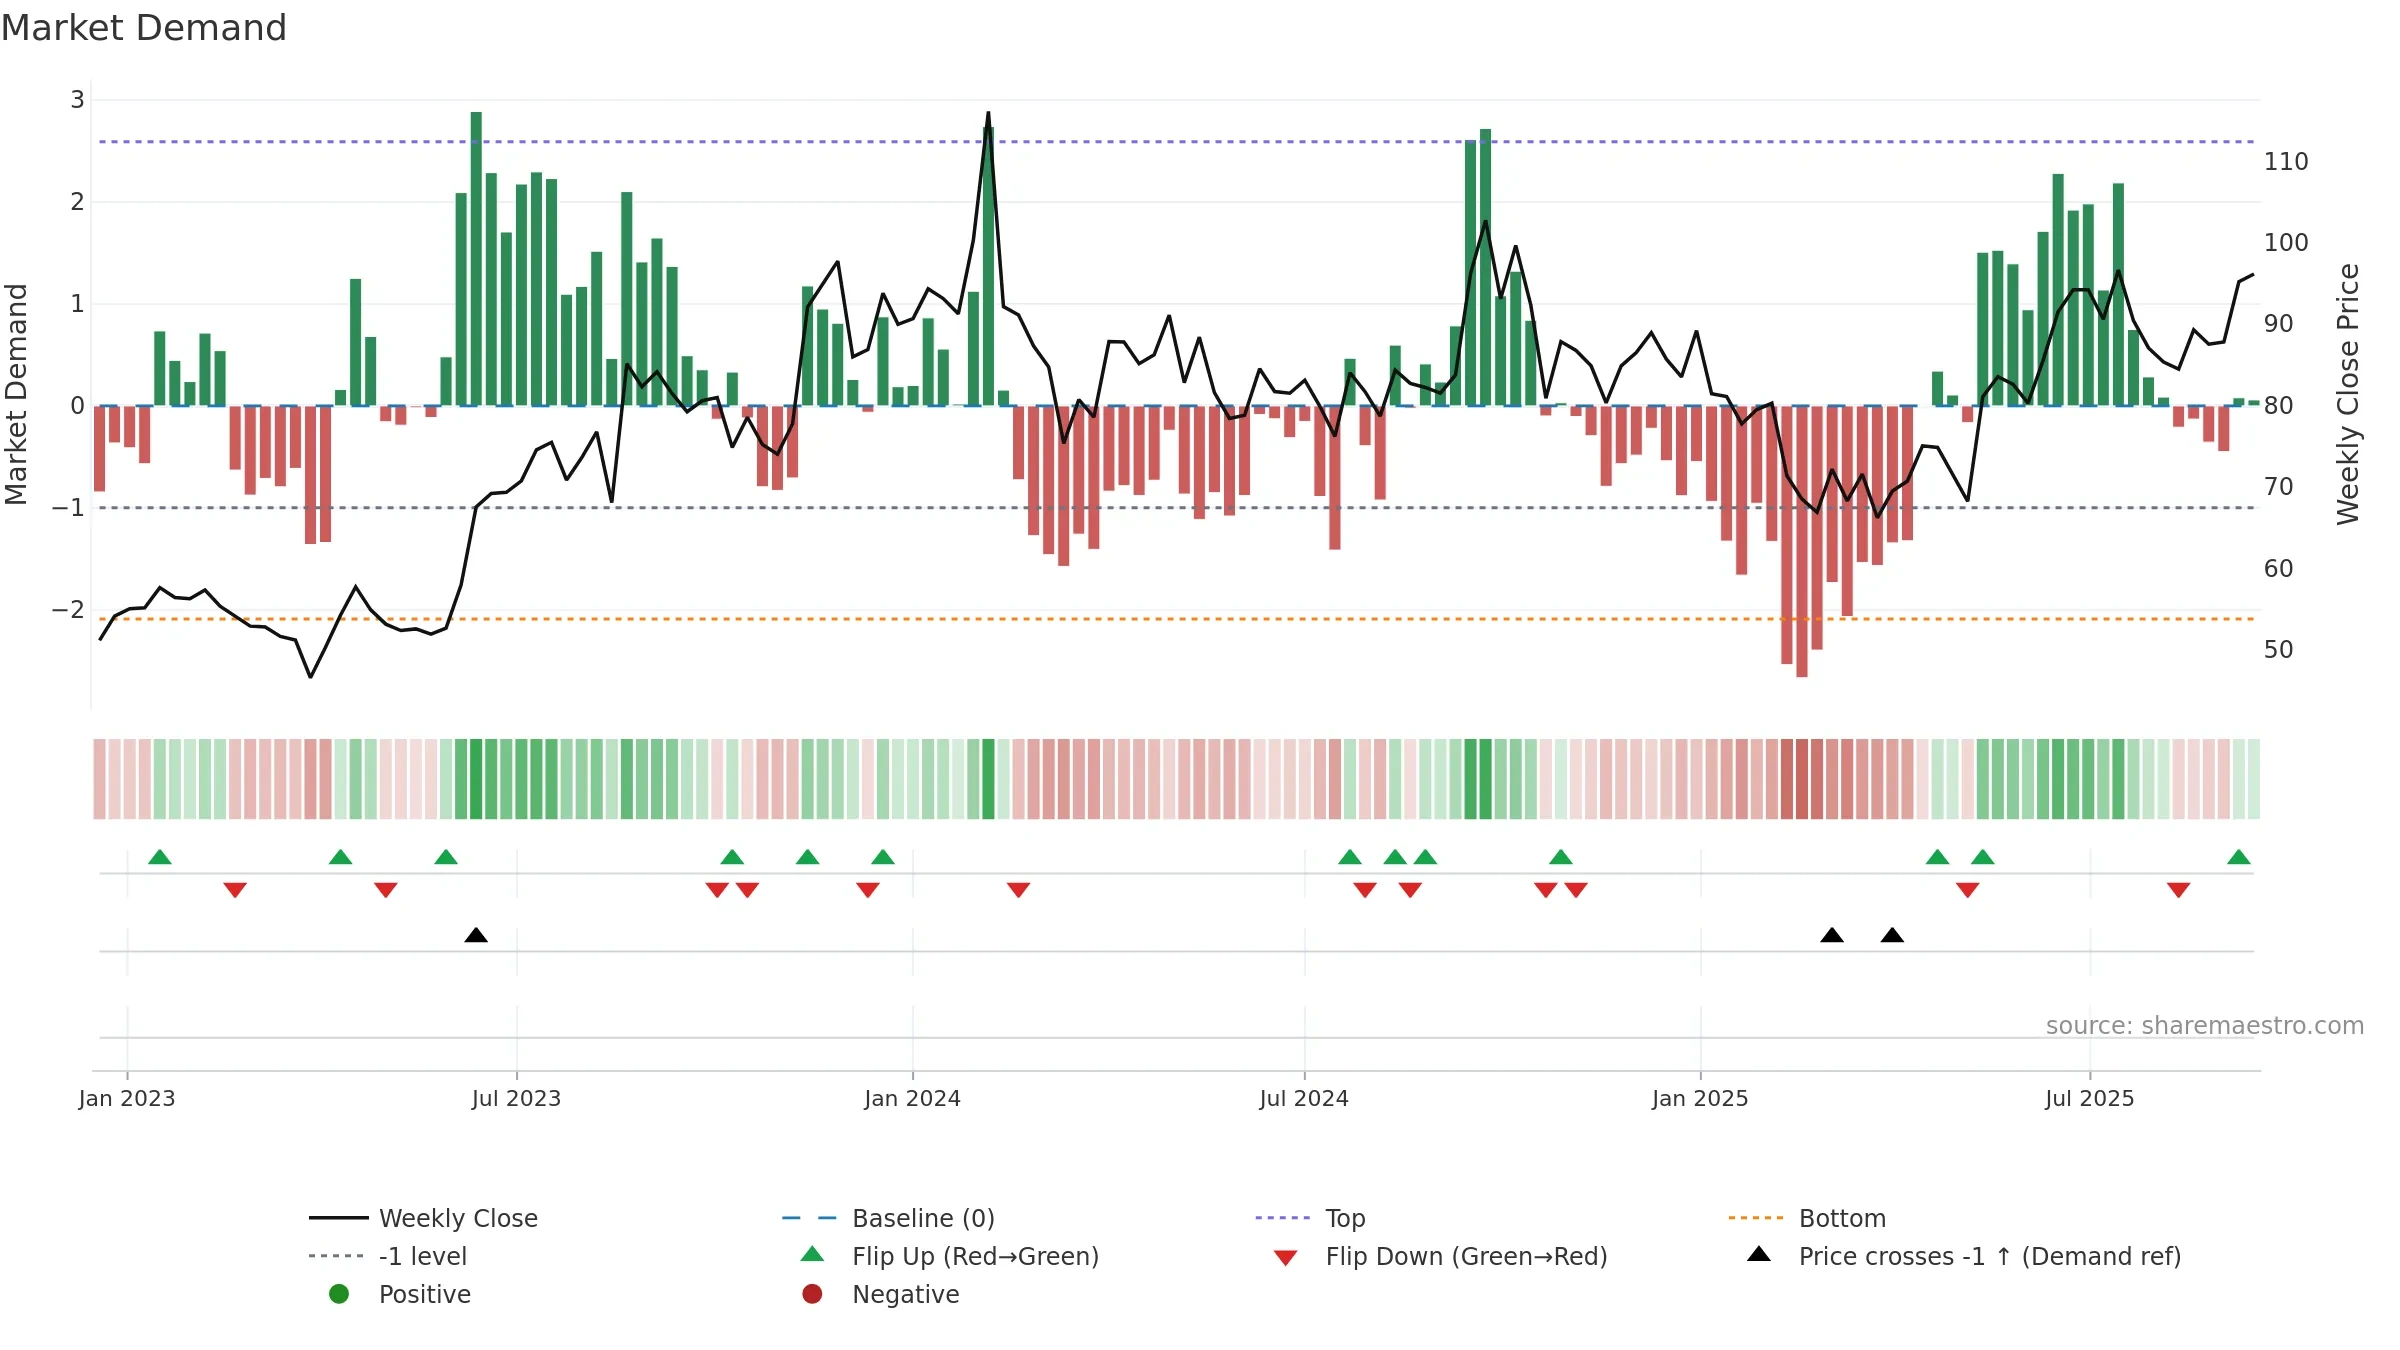Click the −2 demand axis tick label

(69, 610)
